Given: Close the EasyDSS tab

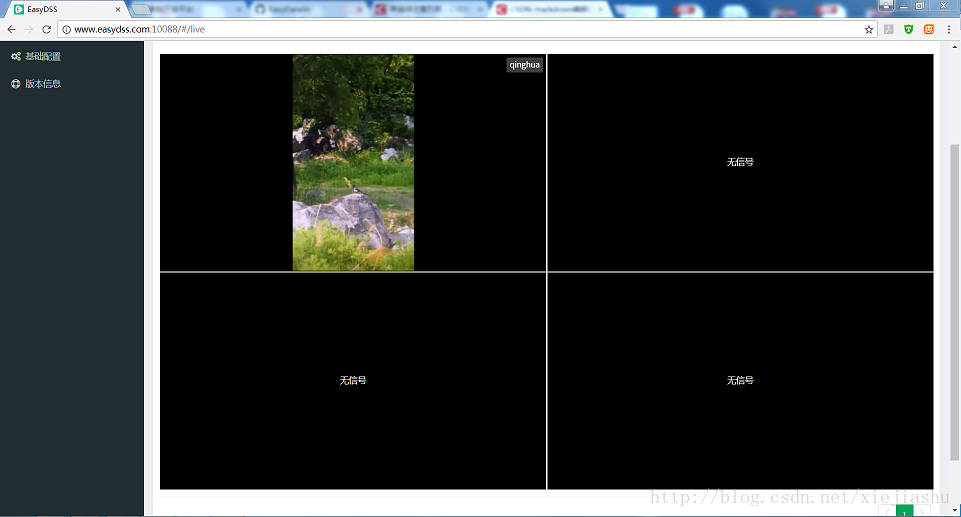Looking at the screenshot, I should click(118, 9).
